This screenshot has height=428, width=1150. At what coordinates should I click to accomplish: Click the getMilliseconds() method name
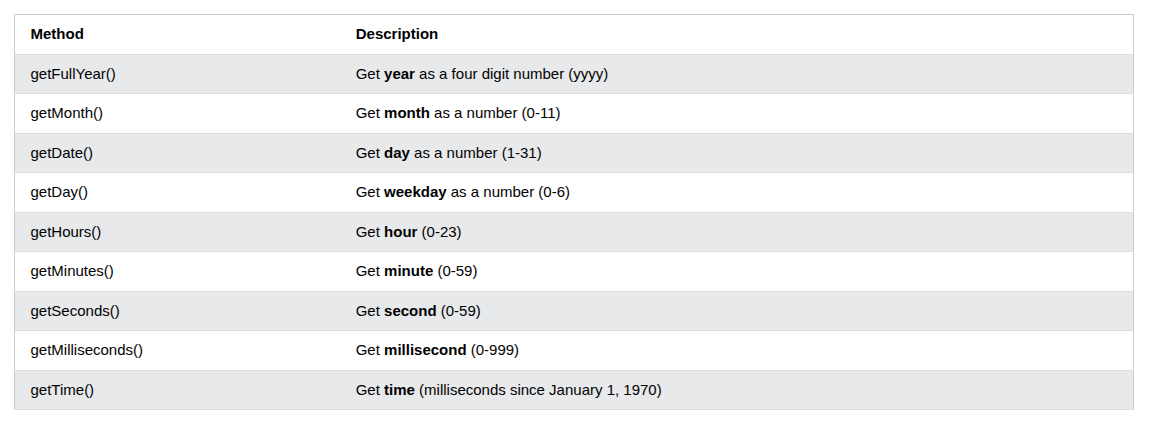[x=87, y=350]
